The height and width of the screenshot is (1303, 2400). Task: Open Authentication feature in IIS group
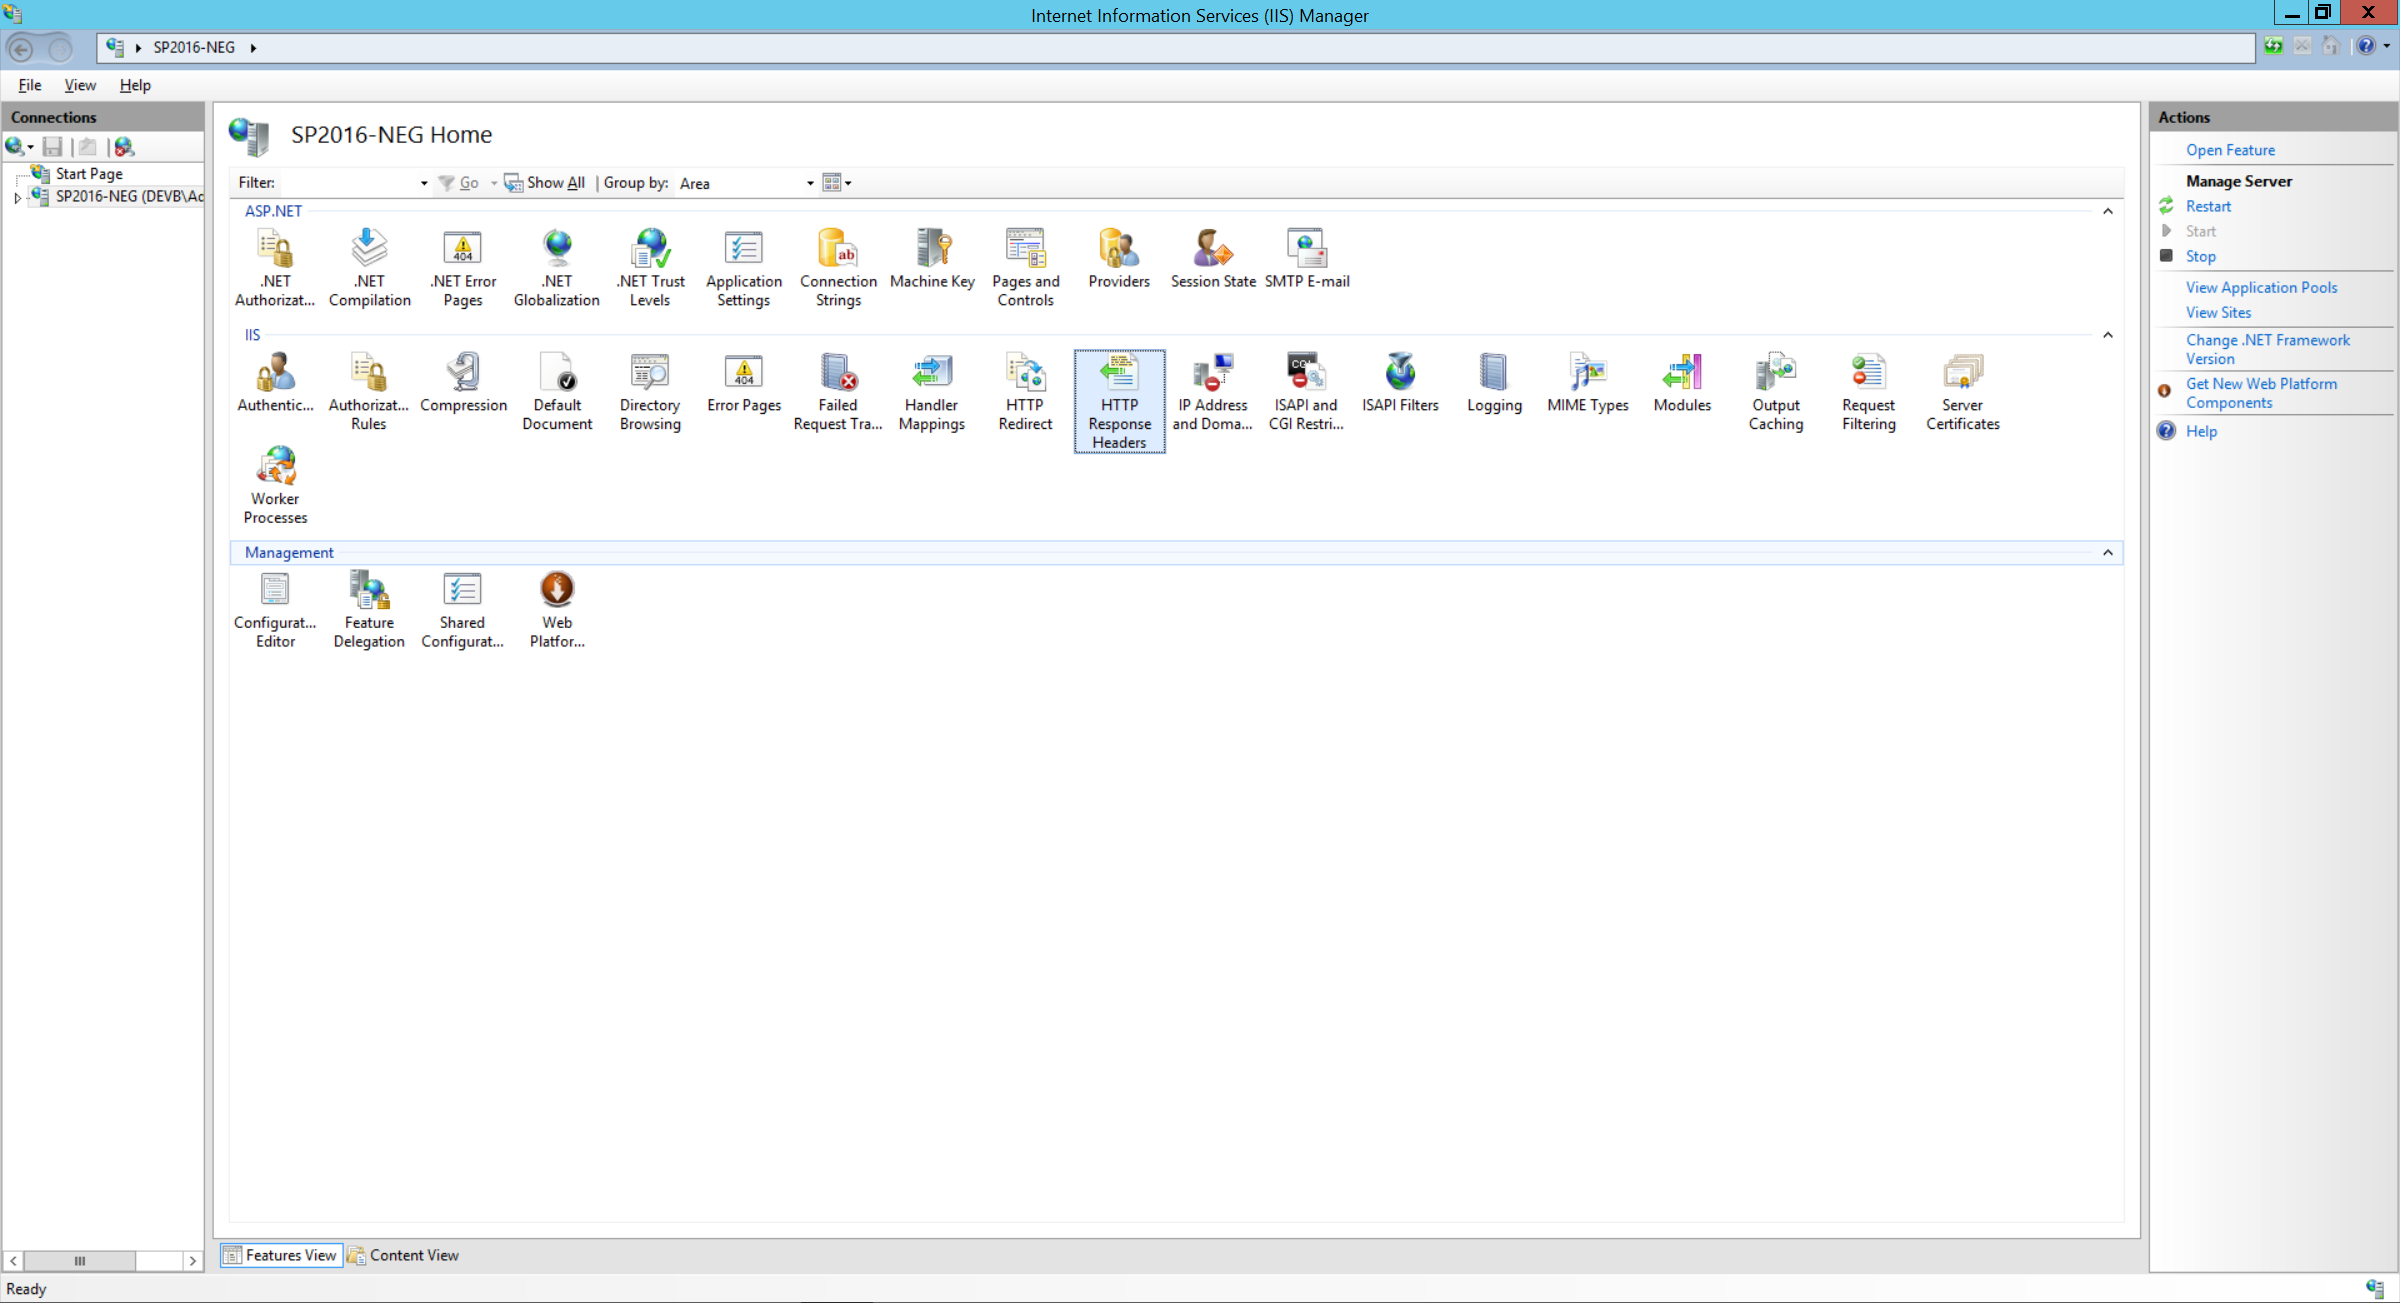(275, 382)
